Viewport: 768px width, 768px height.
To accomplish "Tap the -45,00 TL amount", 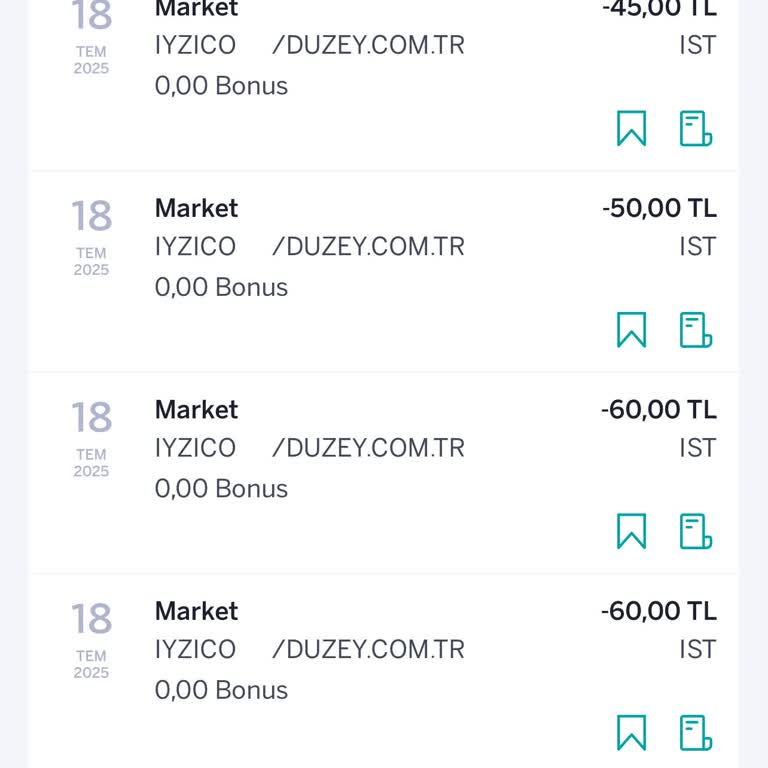I will pyautogui.click(x=659, y=10).
